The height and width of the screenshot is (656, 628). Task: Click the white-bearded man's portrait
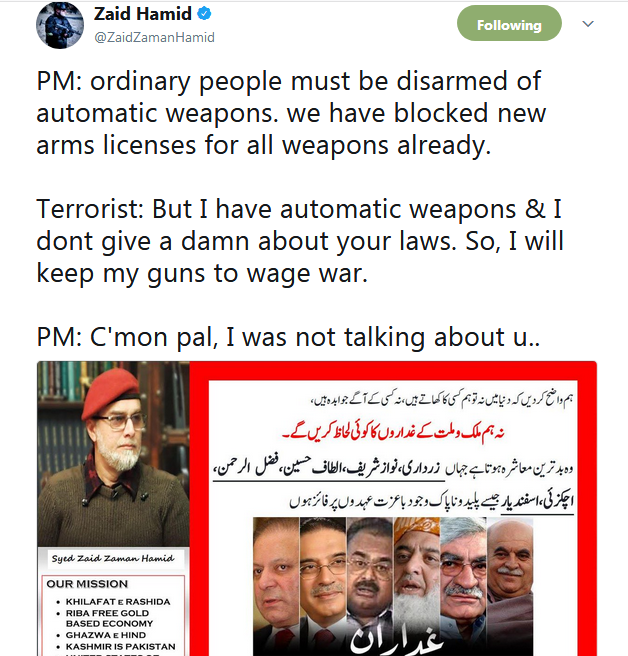click(417, 586)
